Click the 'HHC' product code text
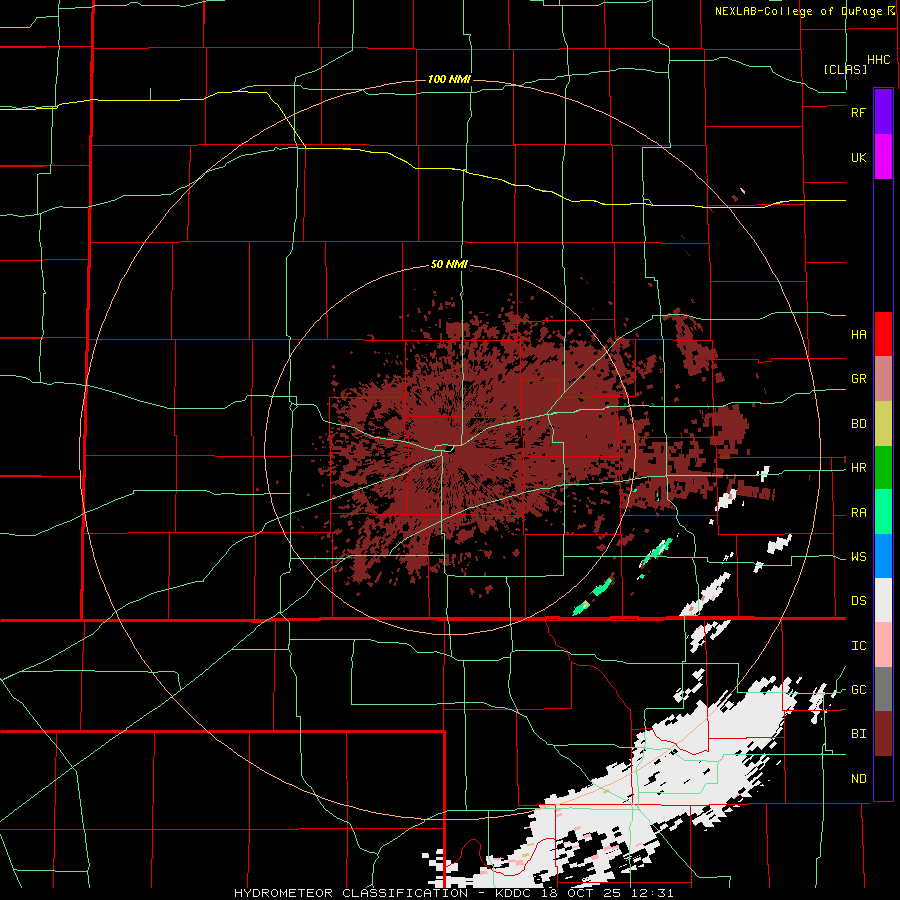The width and height of the screenshot is (900, 900). 879,60
